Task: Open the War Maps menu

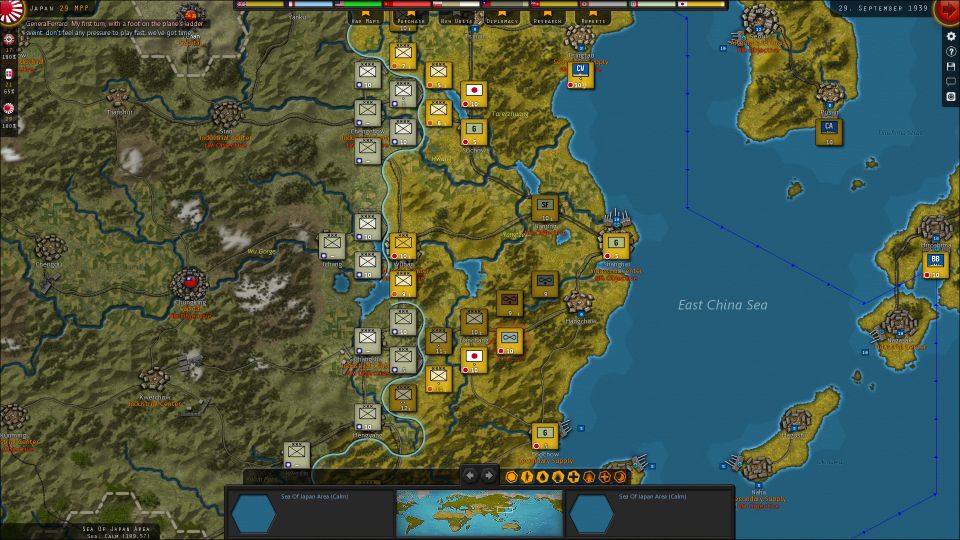Action: 366,18
